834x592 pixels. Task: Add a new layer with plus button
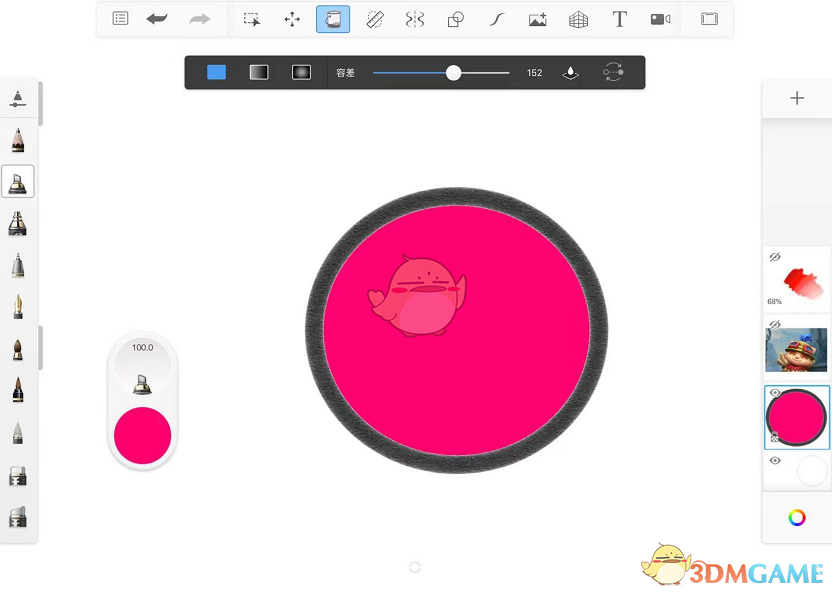click(x=797, y=98)
